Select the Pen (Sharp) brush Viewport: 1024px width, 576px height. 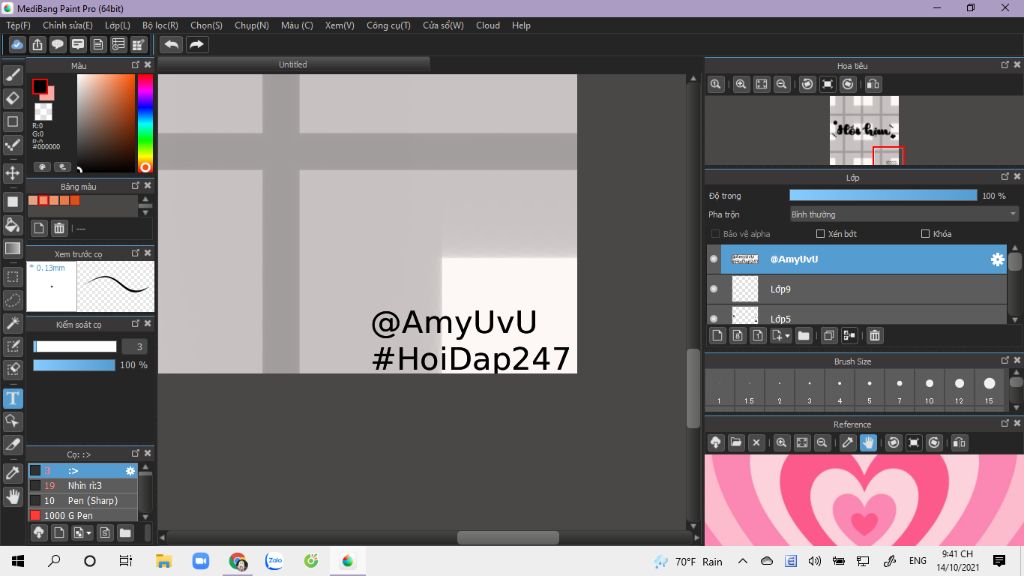[x=83, y=500]
